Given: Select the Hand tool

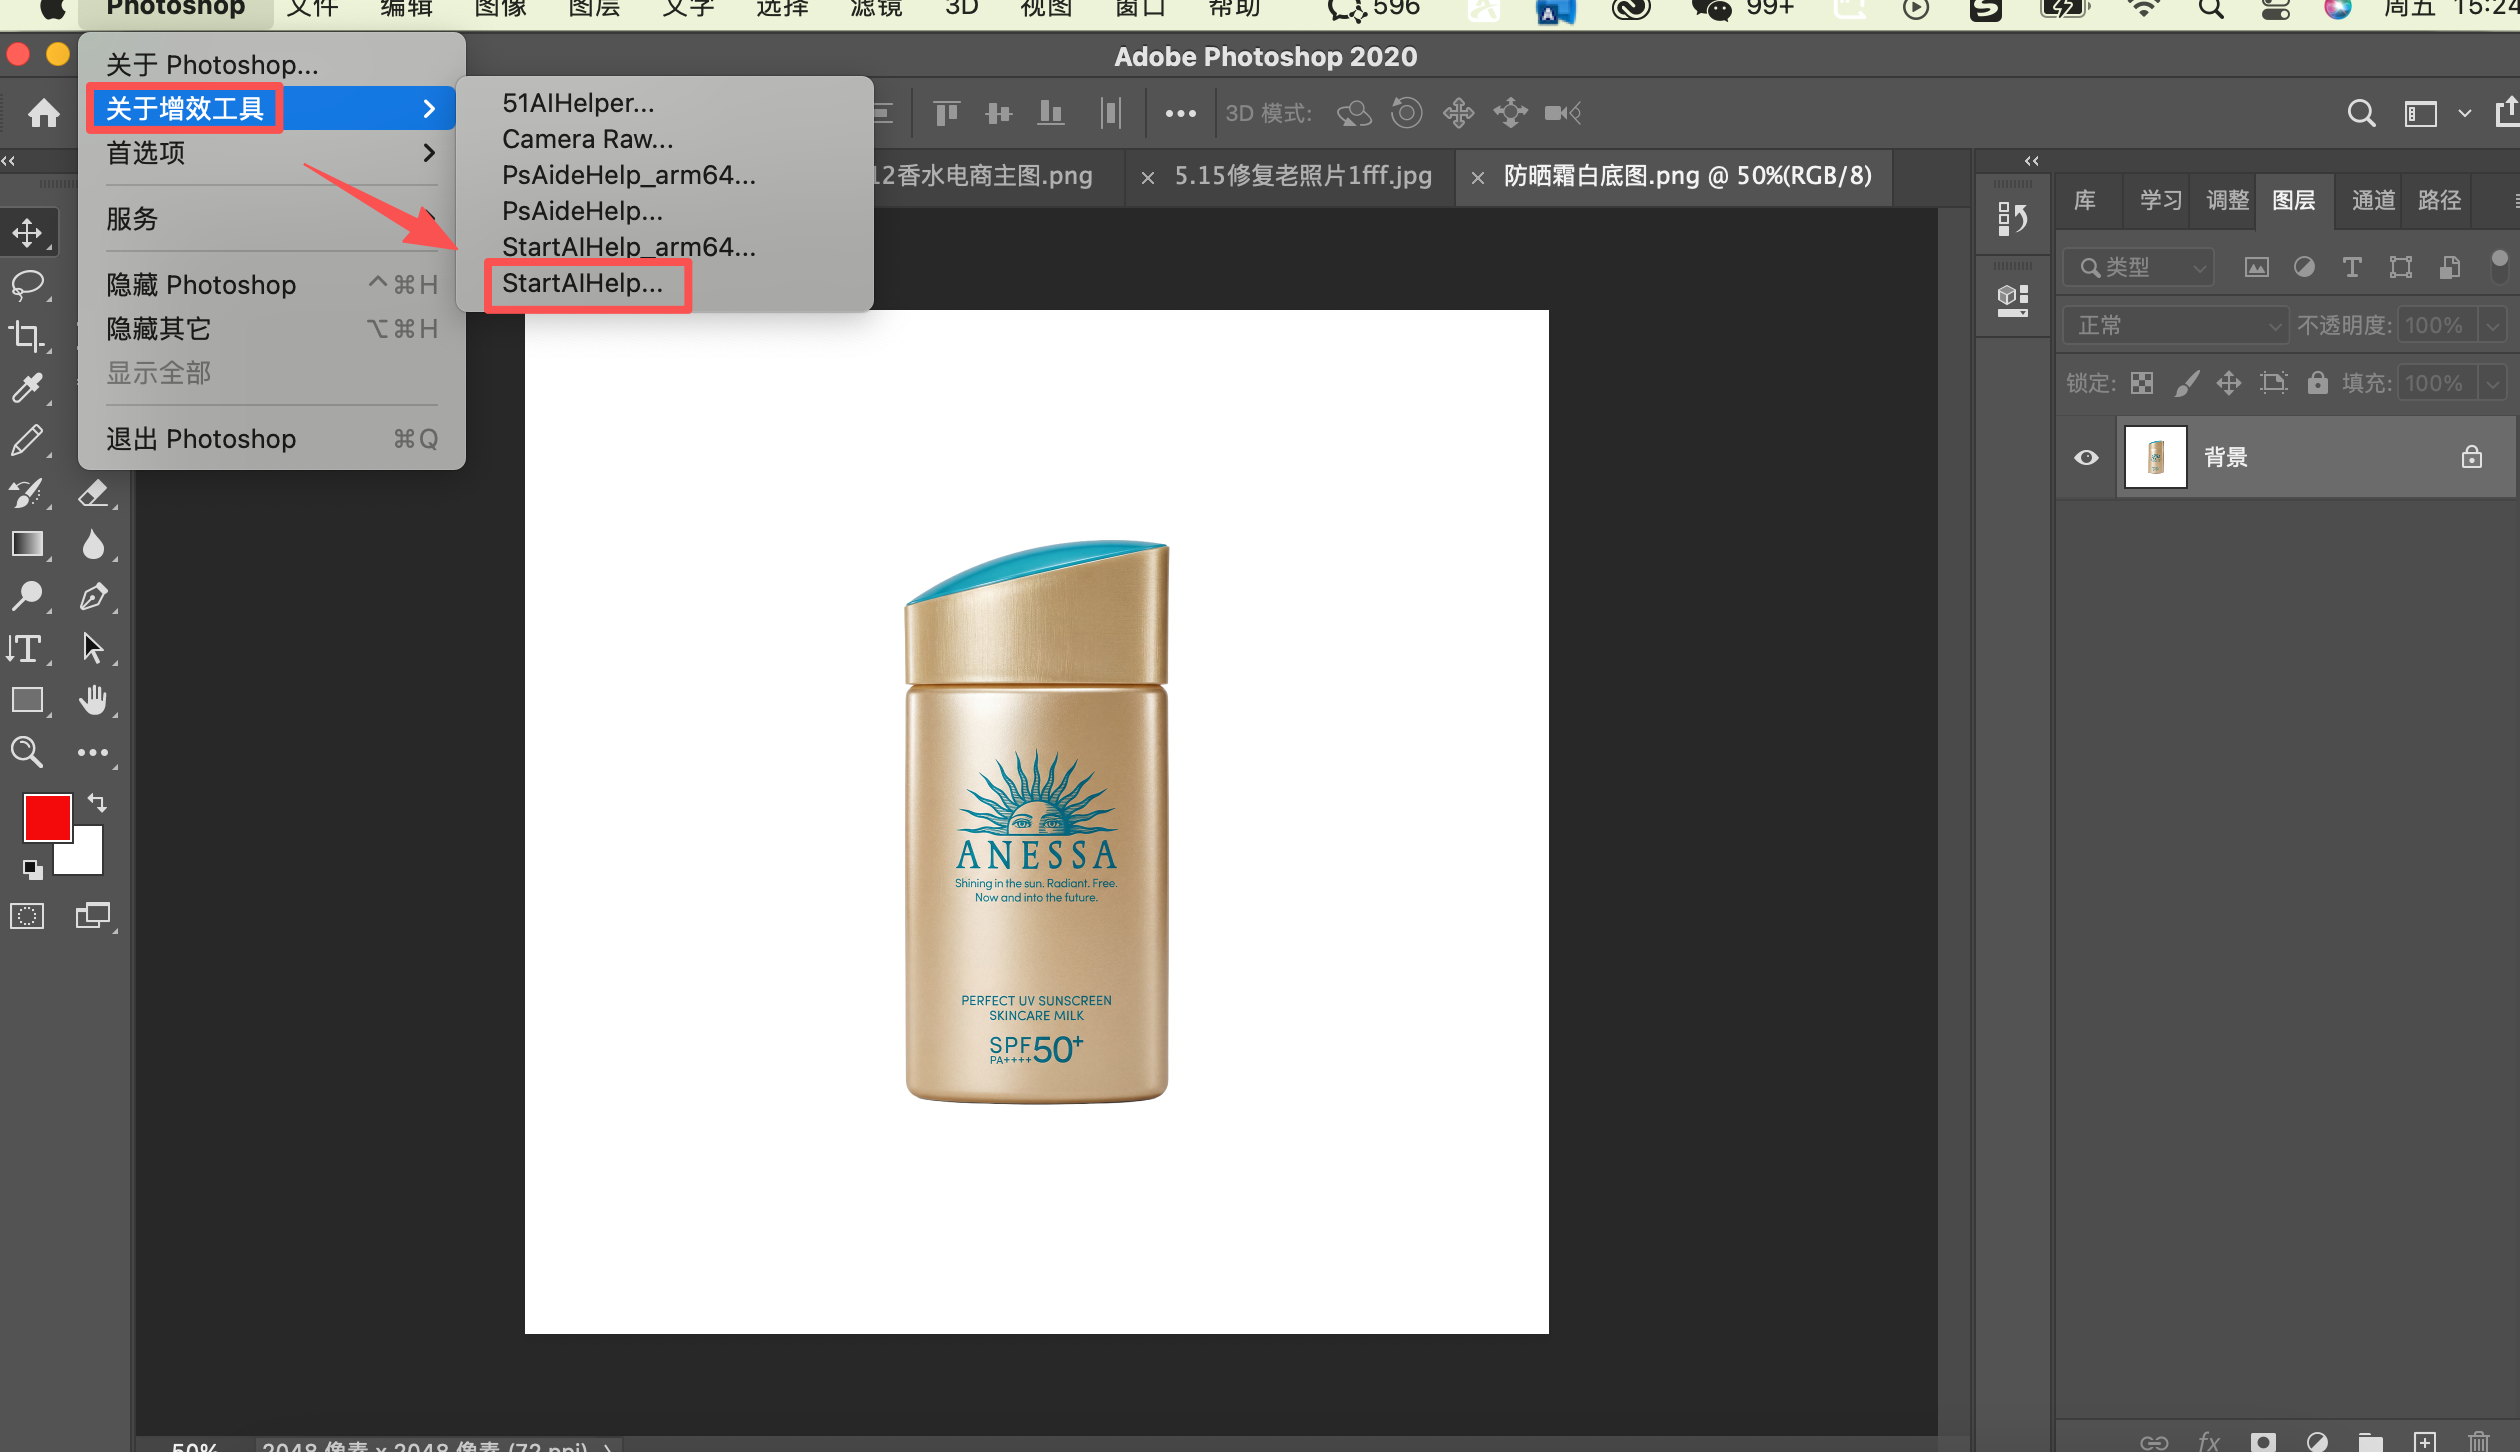Looking at the screenshot, I should (93, 700).
